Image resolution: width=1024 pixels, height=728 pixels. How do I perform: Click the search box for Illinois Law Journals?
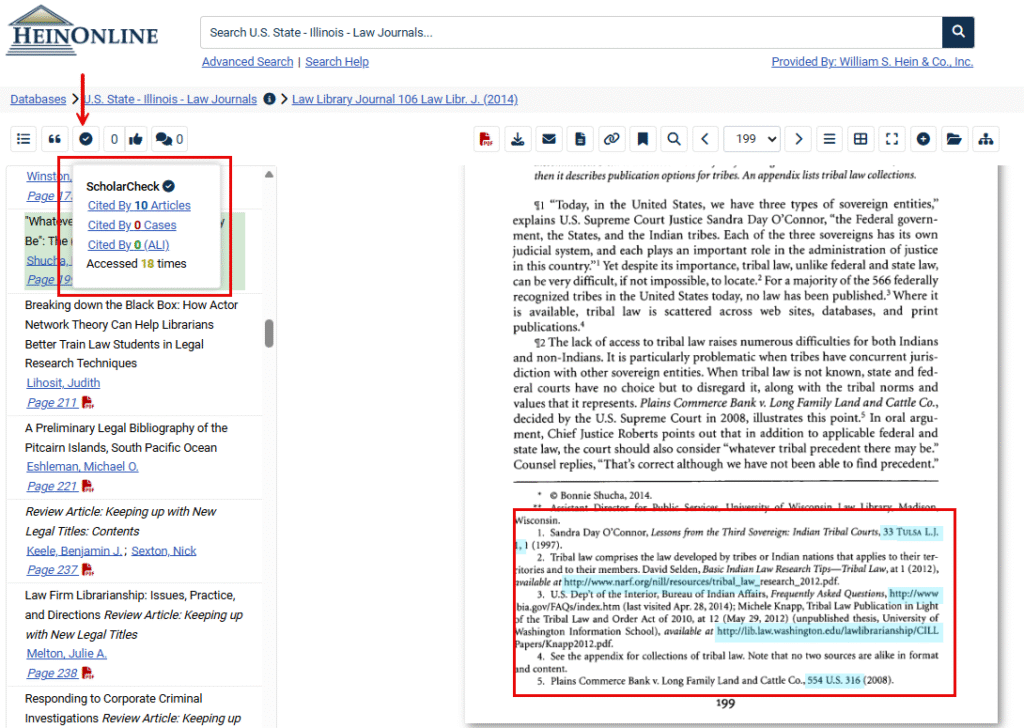(570, 32)
